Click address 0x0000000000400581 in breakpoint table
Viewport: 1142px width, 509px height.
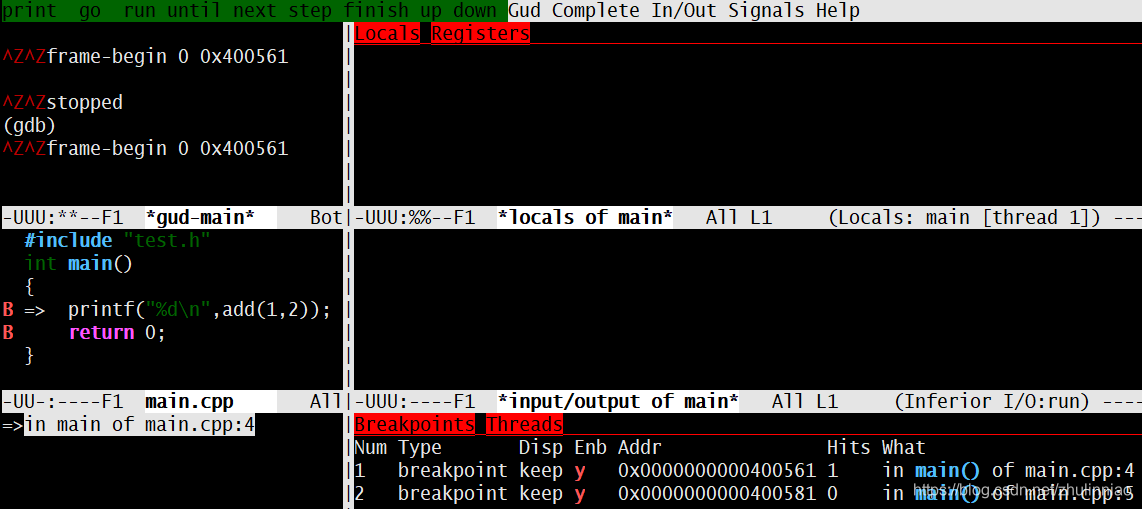[x=717, y=494]
